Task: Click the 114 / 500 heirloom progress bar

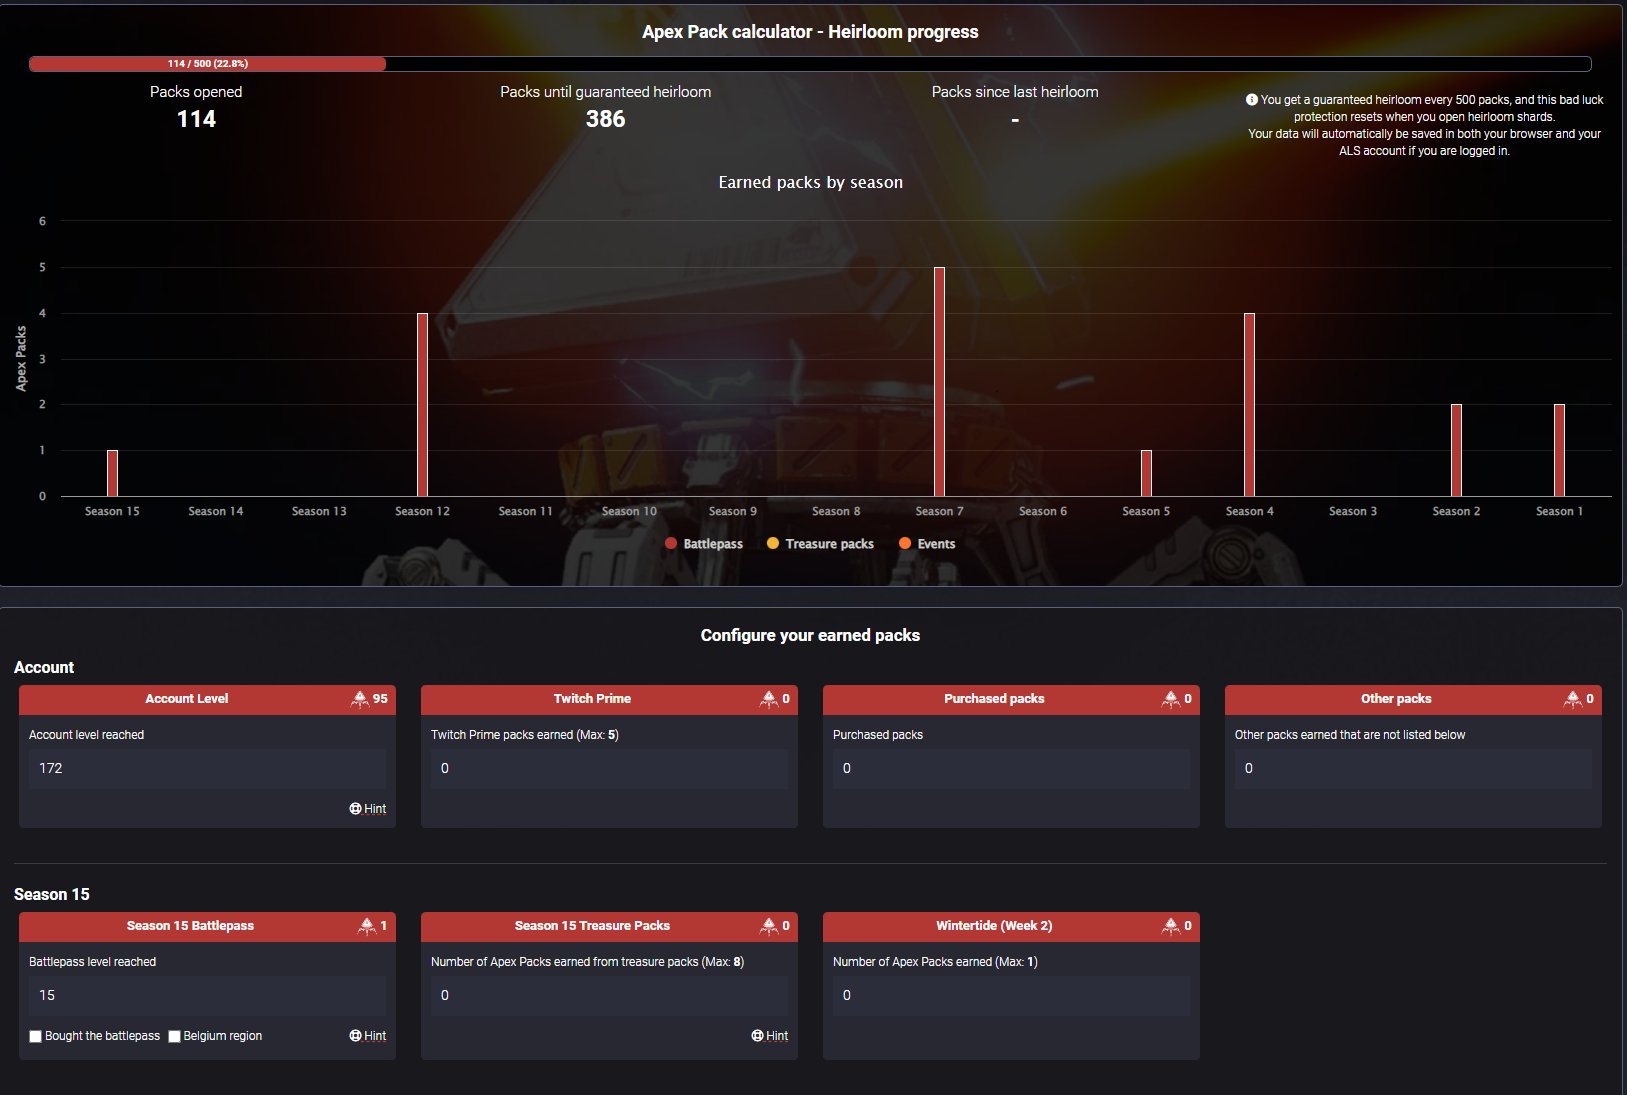Action: tap(810, 64)
